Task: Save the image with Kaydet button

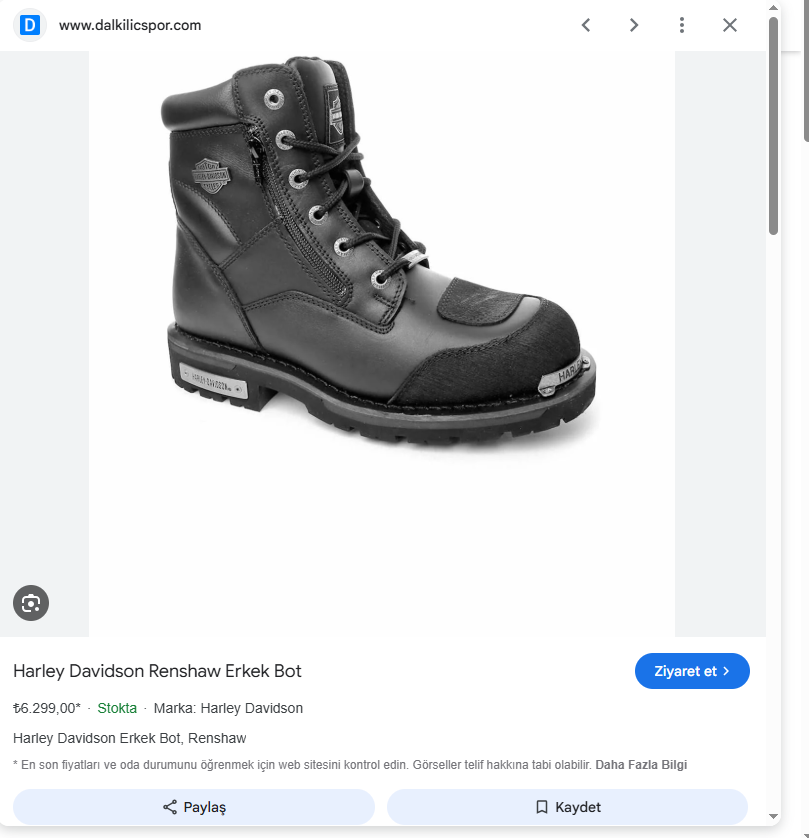Action: [567, 807]
